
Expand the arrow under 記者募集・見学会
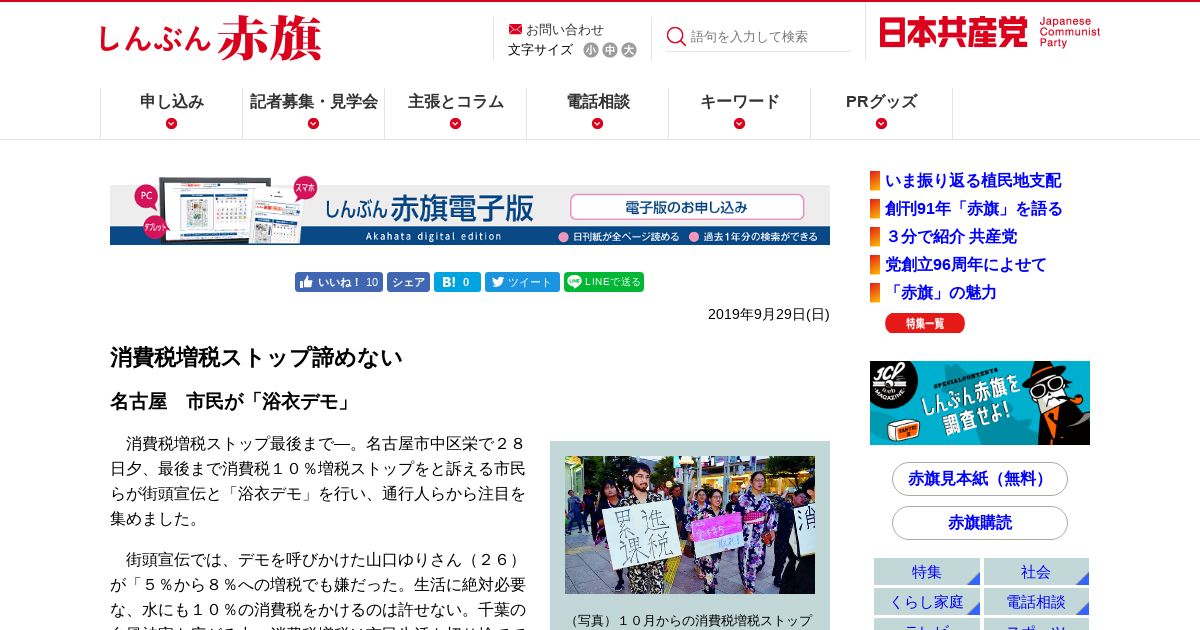(x=314, y=124)
